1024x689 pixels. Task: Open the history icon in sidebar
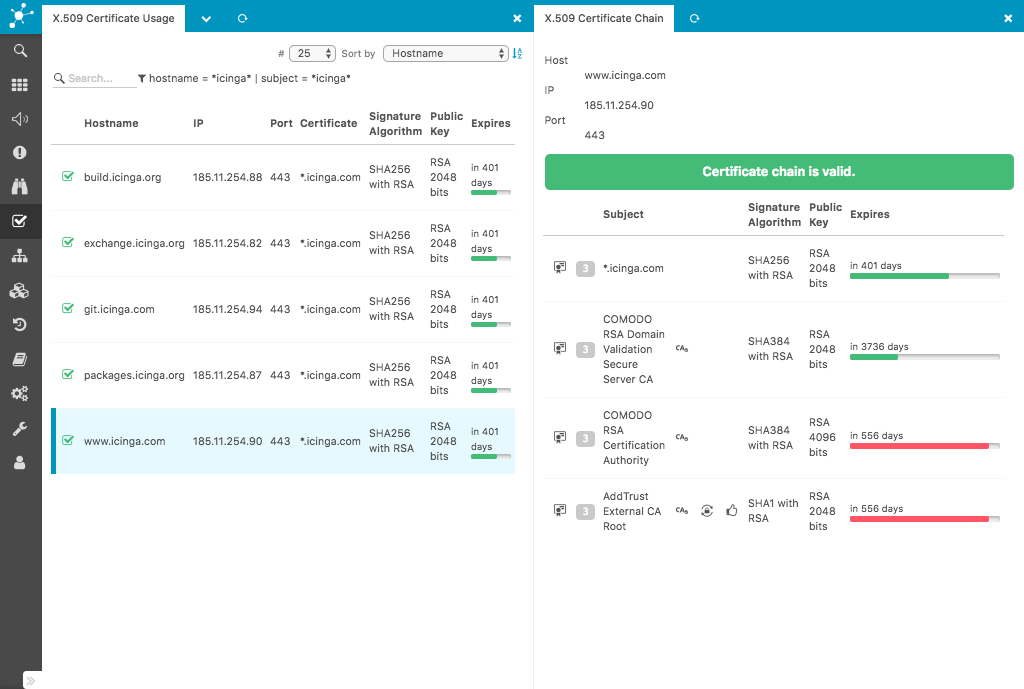(20, 324)
